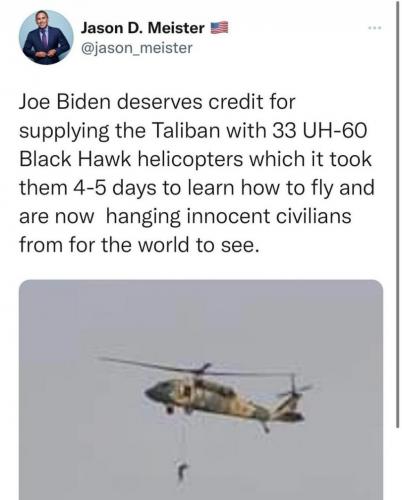Click the figure dangling below the helicopter
Image resolution: width=402 pixels, height=500 pixels.
tap(182, 471)
